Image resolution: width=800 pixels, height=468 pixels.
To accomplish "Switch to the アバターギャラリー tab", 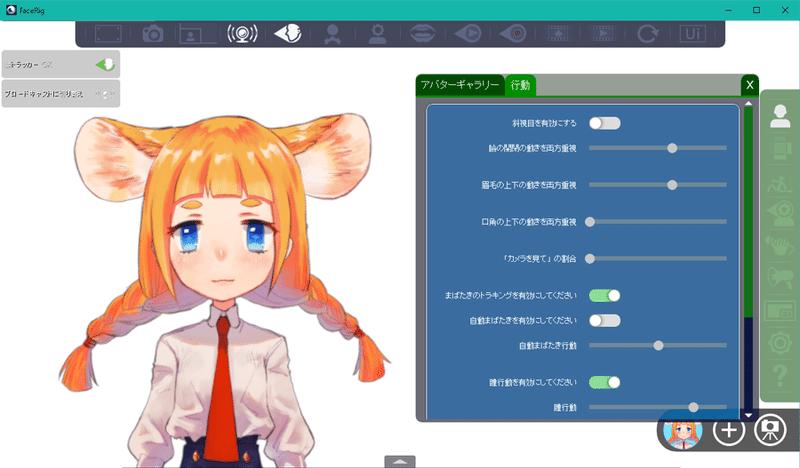I will tap(460, 85).
